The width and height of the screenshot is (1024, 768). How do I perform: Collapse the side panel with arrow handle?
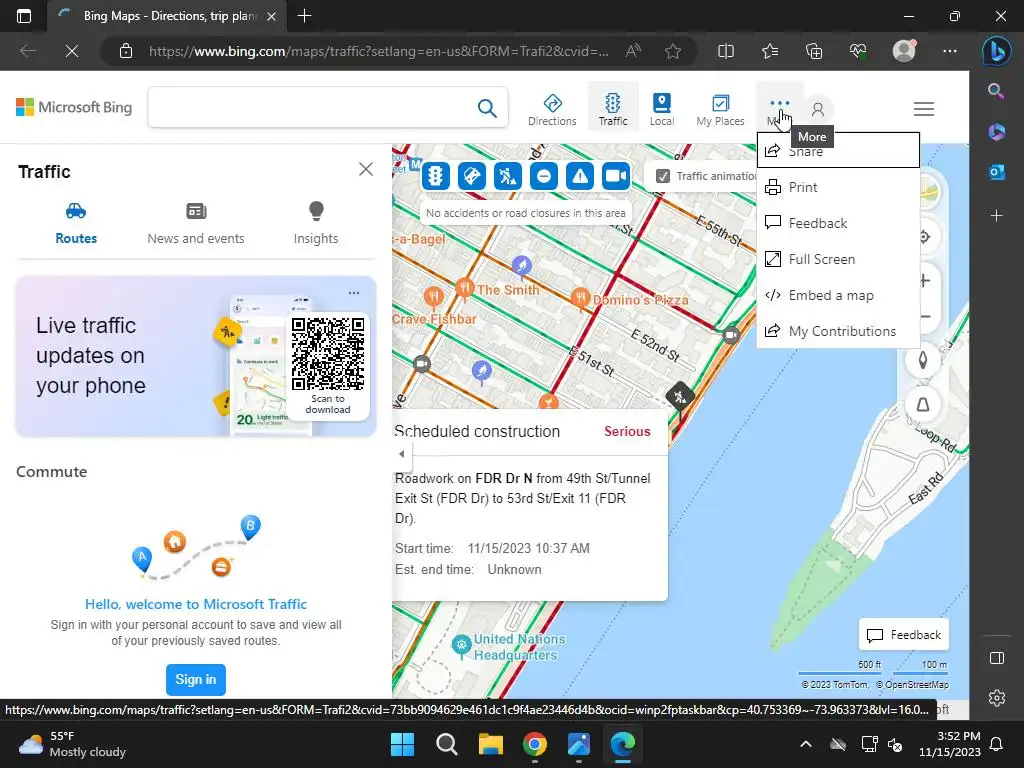pyautogui.click(x=401, y=454)
